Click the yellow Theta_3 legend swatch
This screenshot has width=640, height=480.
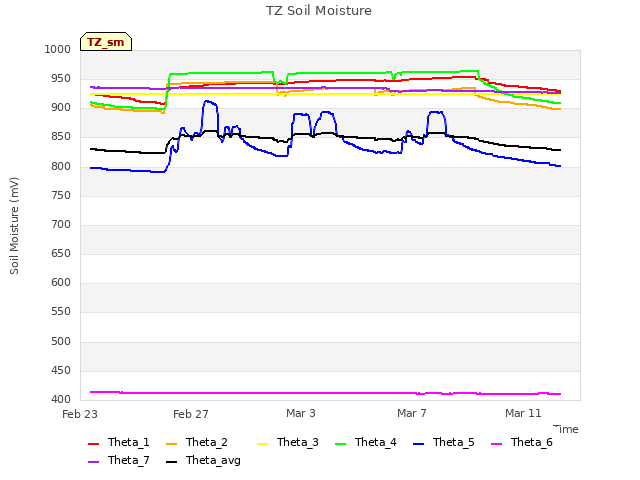coord(262,444)
